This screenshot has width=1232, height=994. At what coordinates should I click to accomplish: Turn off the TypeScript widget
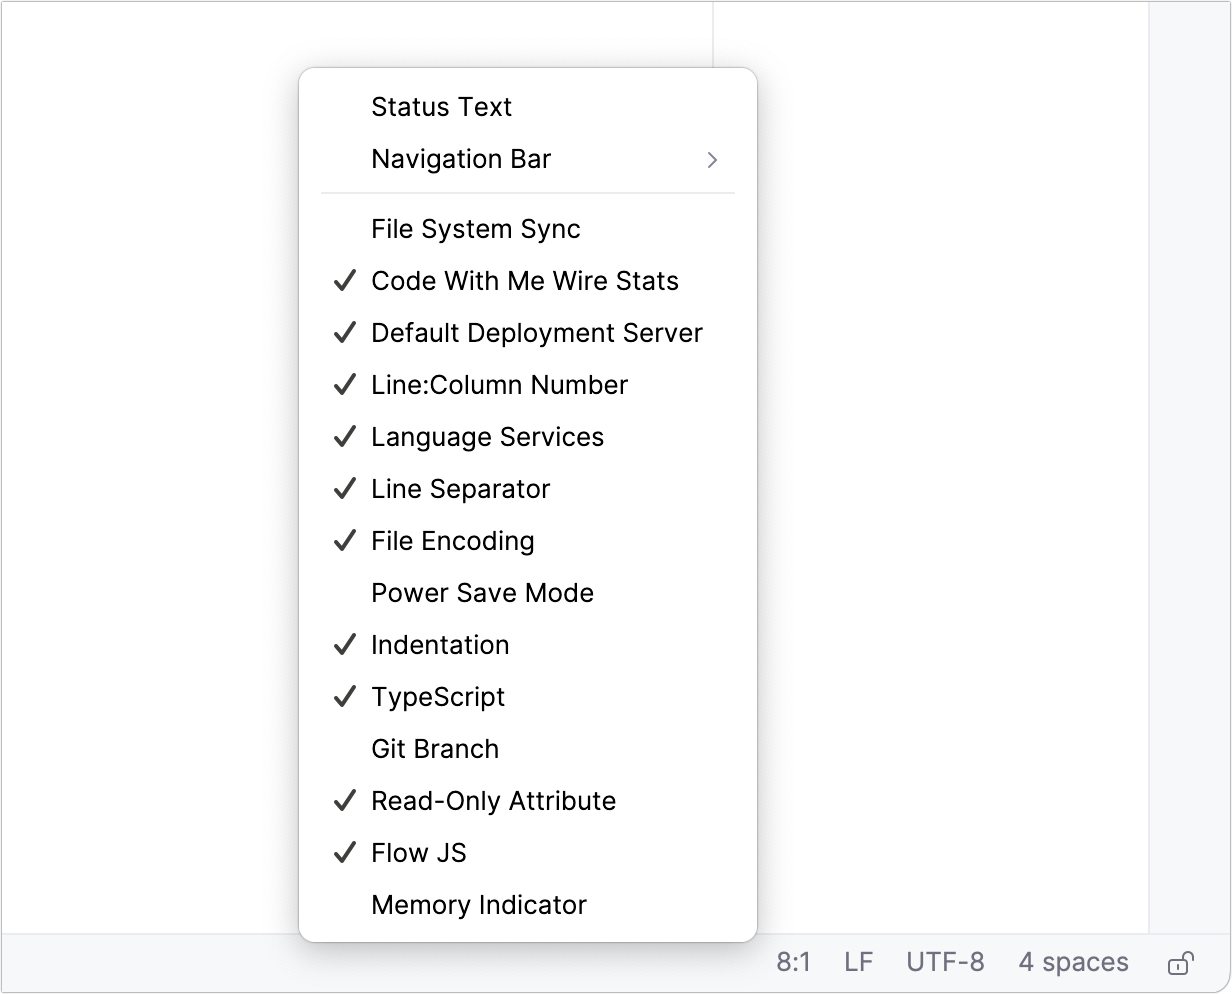[438, 697]
